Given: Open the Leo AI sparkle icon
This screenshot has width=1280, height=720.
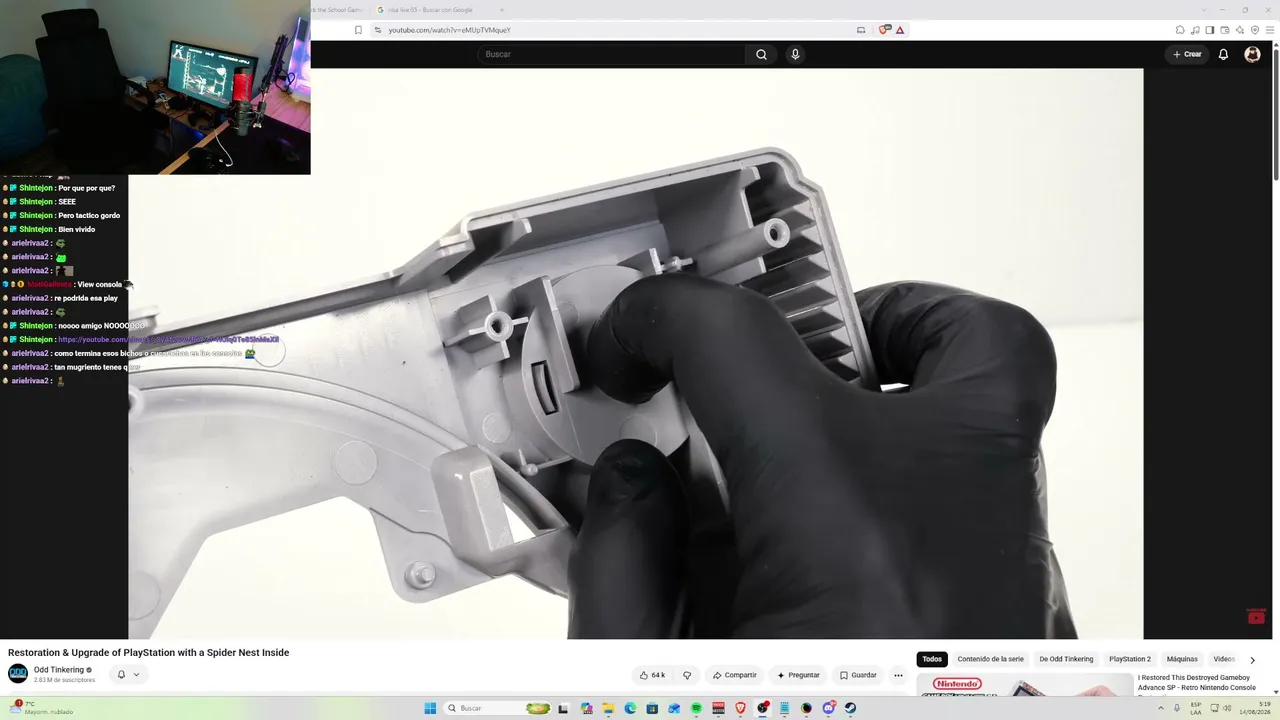Looking at the screenshot, I should point(1240,30).
